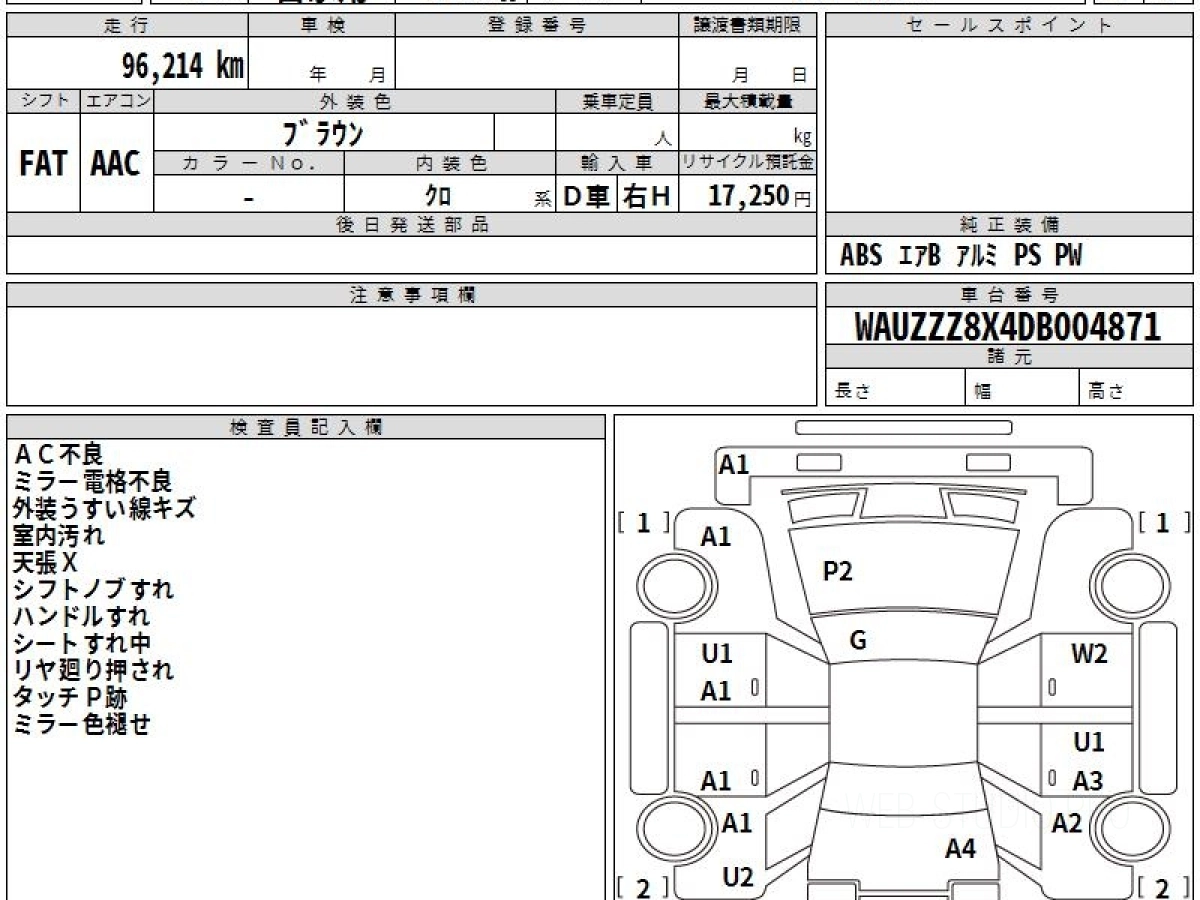Click the FAT shift value
This screenshot has height=900, width=1200.
coord(43,164)
